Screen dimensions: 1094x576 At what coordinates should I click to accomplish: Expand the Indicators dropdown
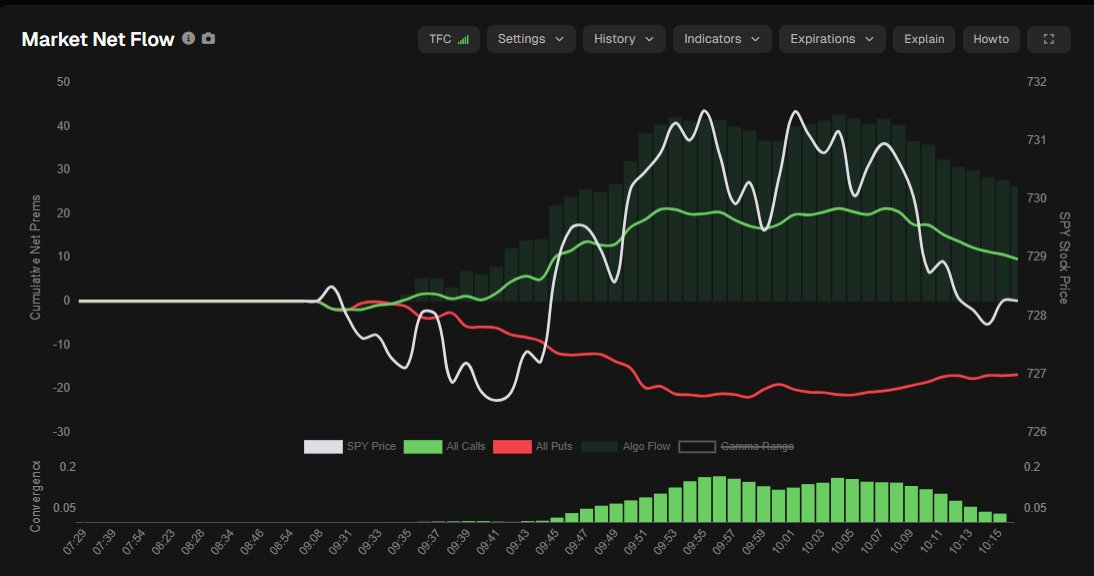coord(722,39)
